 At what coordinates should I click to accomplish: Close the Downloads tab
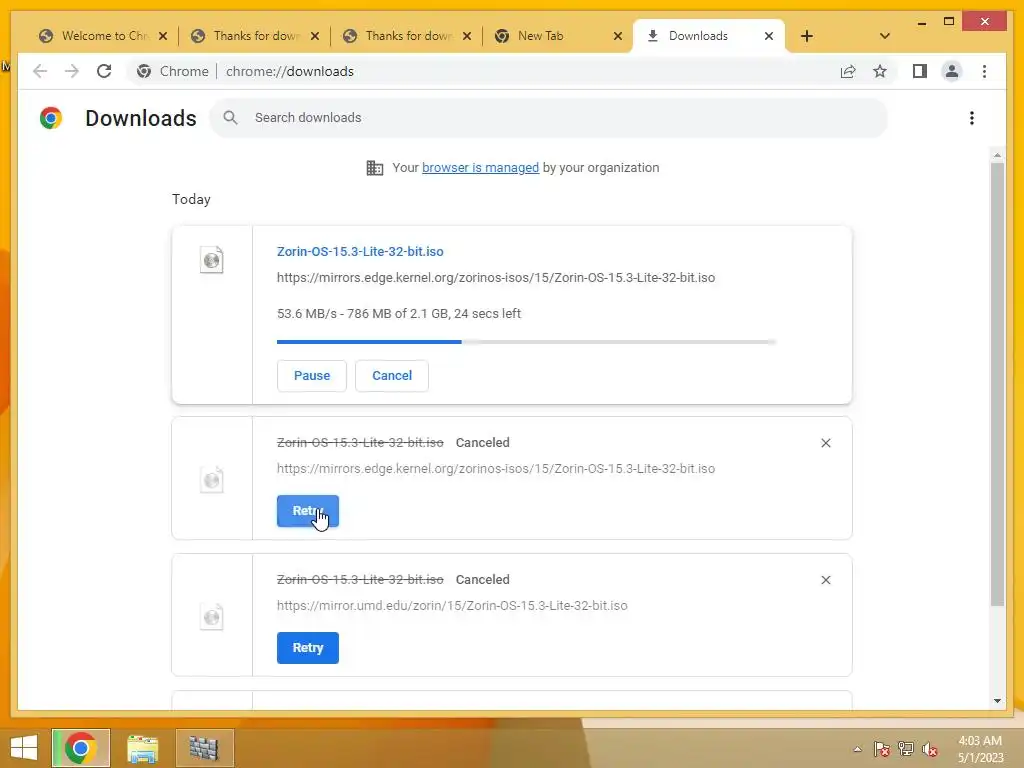[x=769, y=36]
